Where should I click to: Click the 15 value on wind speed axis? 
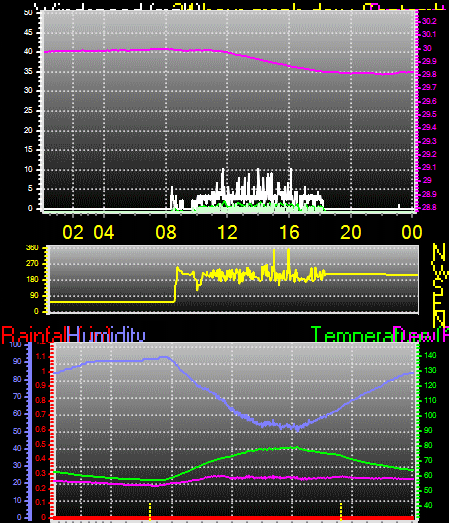(28, 149)
